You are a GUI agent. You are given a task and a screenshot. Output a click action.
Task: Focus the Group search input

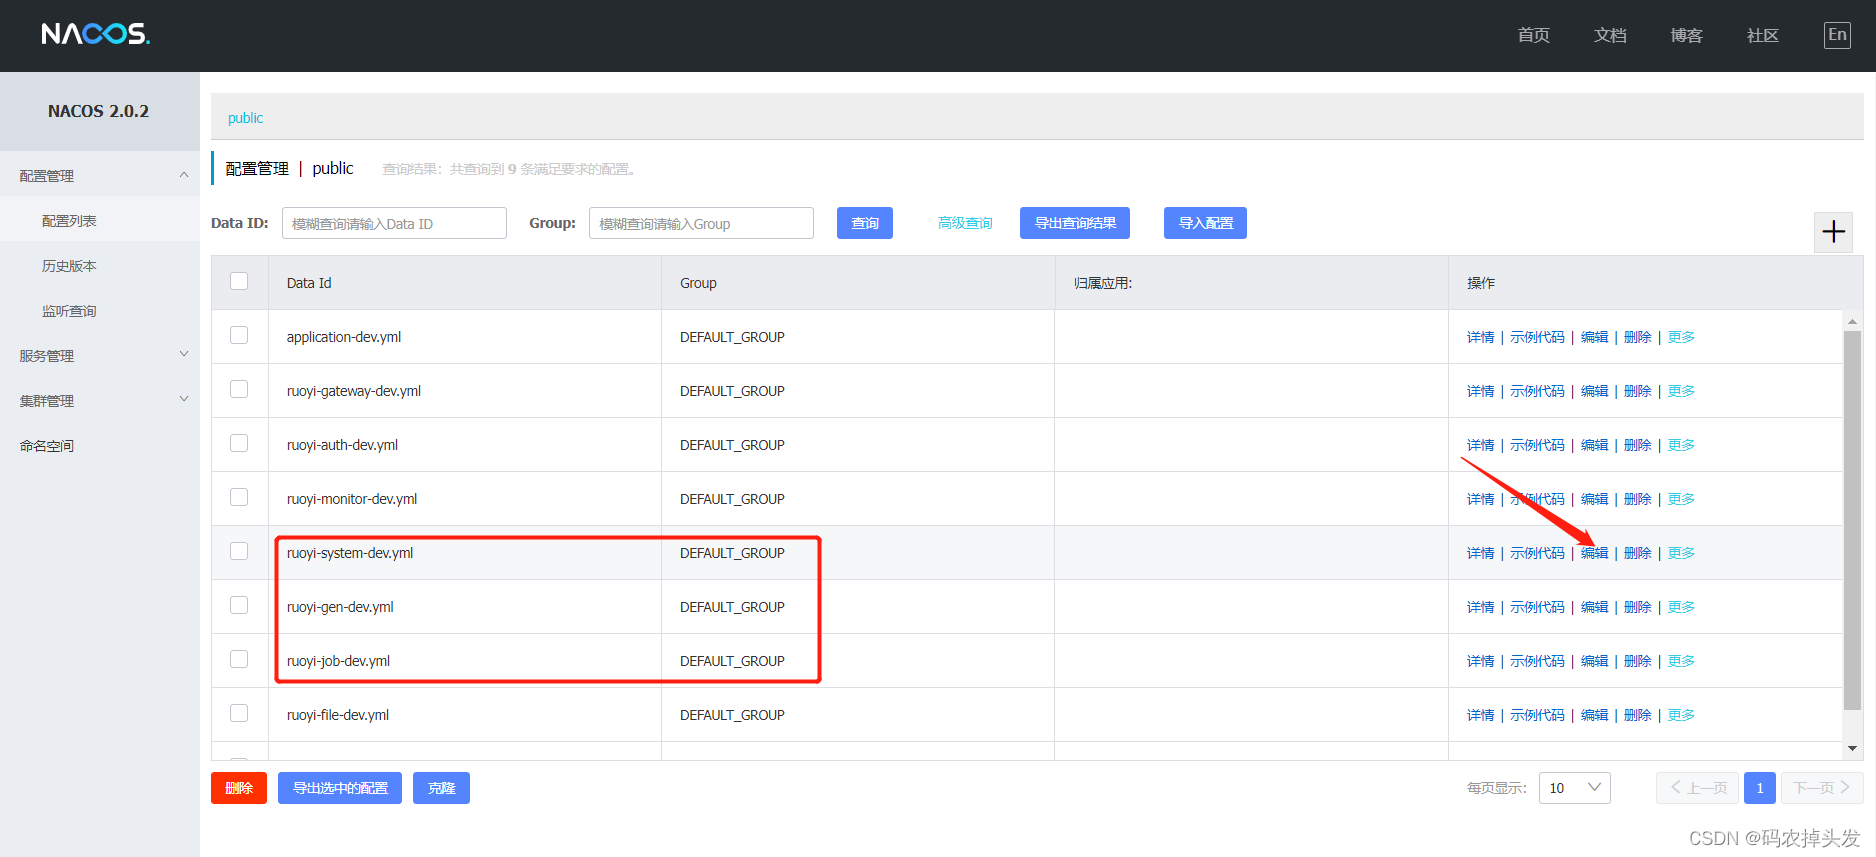pos(701,223)
